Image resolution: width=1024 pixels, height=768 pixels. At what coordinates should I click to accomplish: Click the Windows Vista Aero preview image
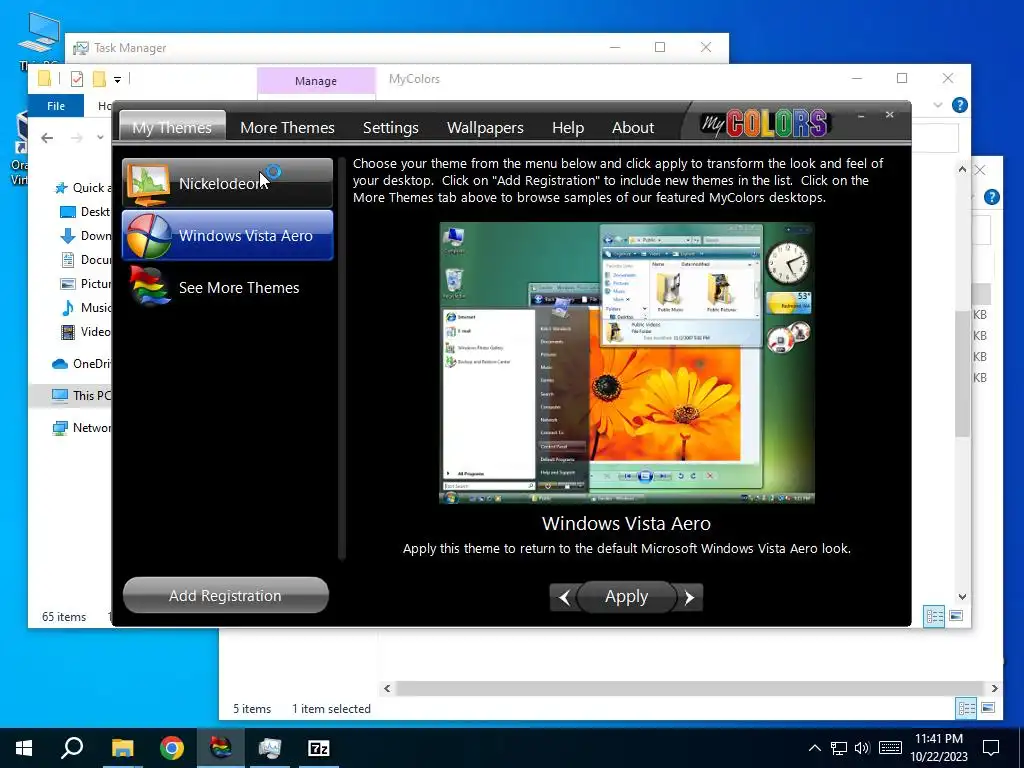pyautogui.click(x=627, y=362)
